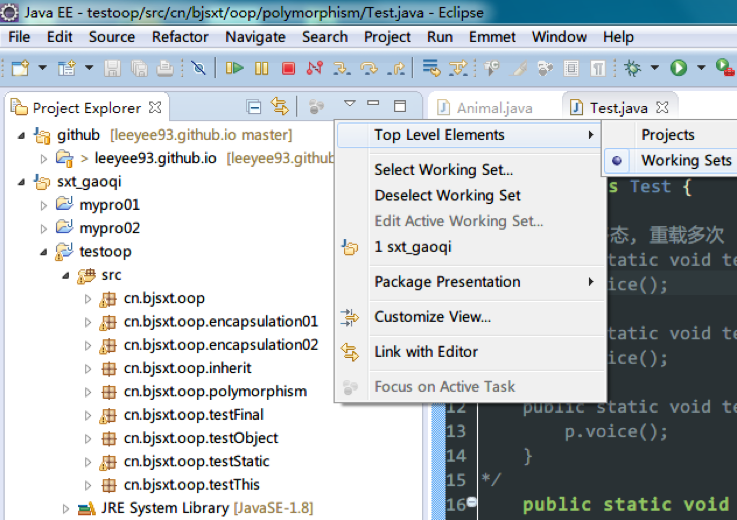Choose Projects as top level elements
This screenshot has height=520, width=737.
[670, 135]
